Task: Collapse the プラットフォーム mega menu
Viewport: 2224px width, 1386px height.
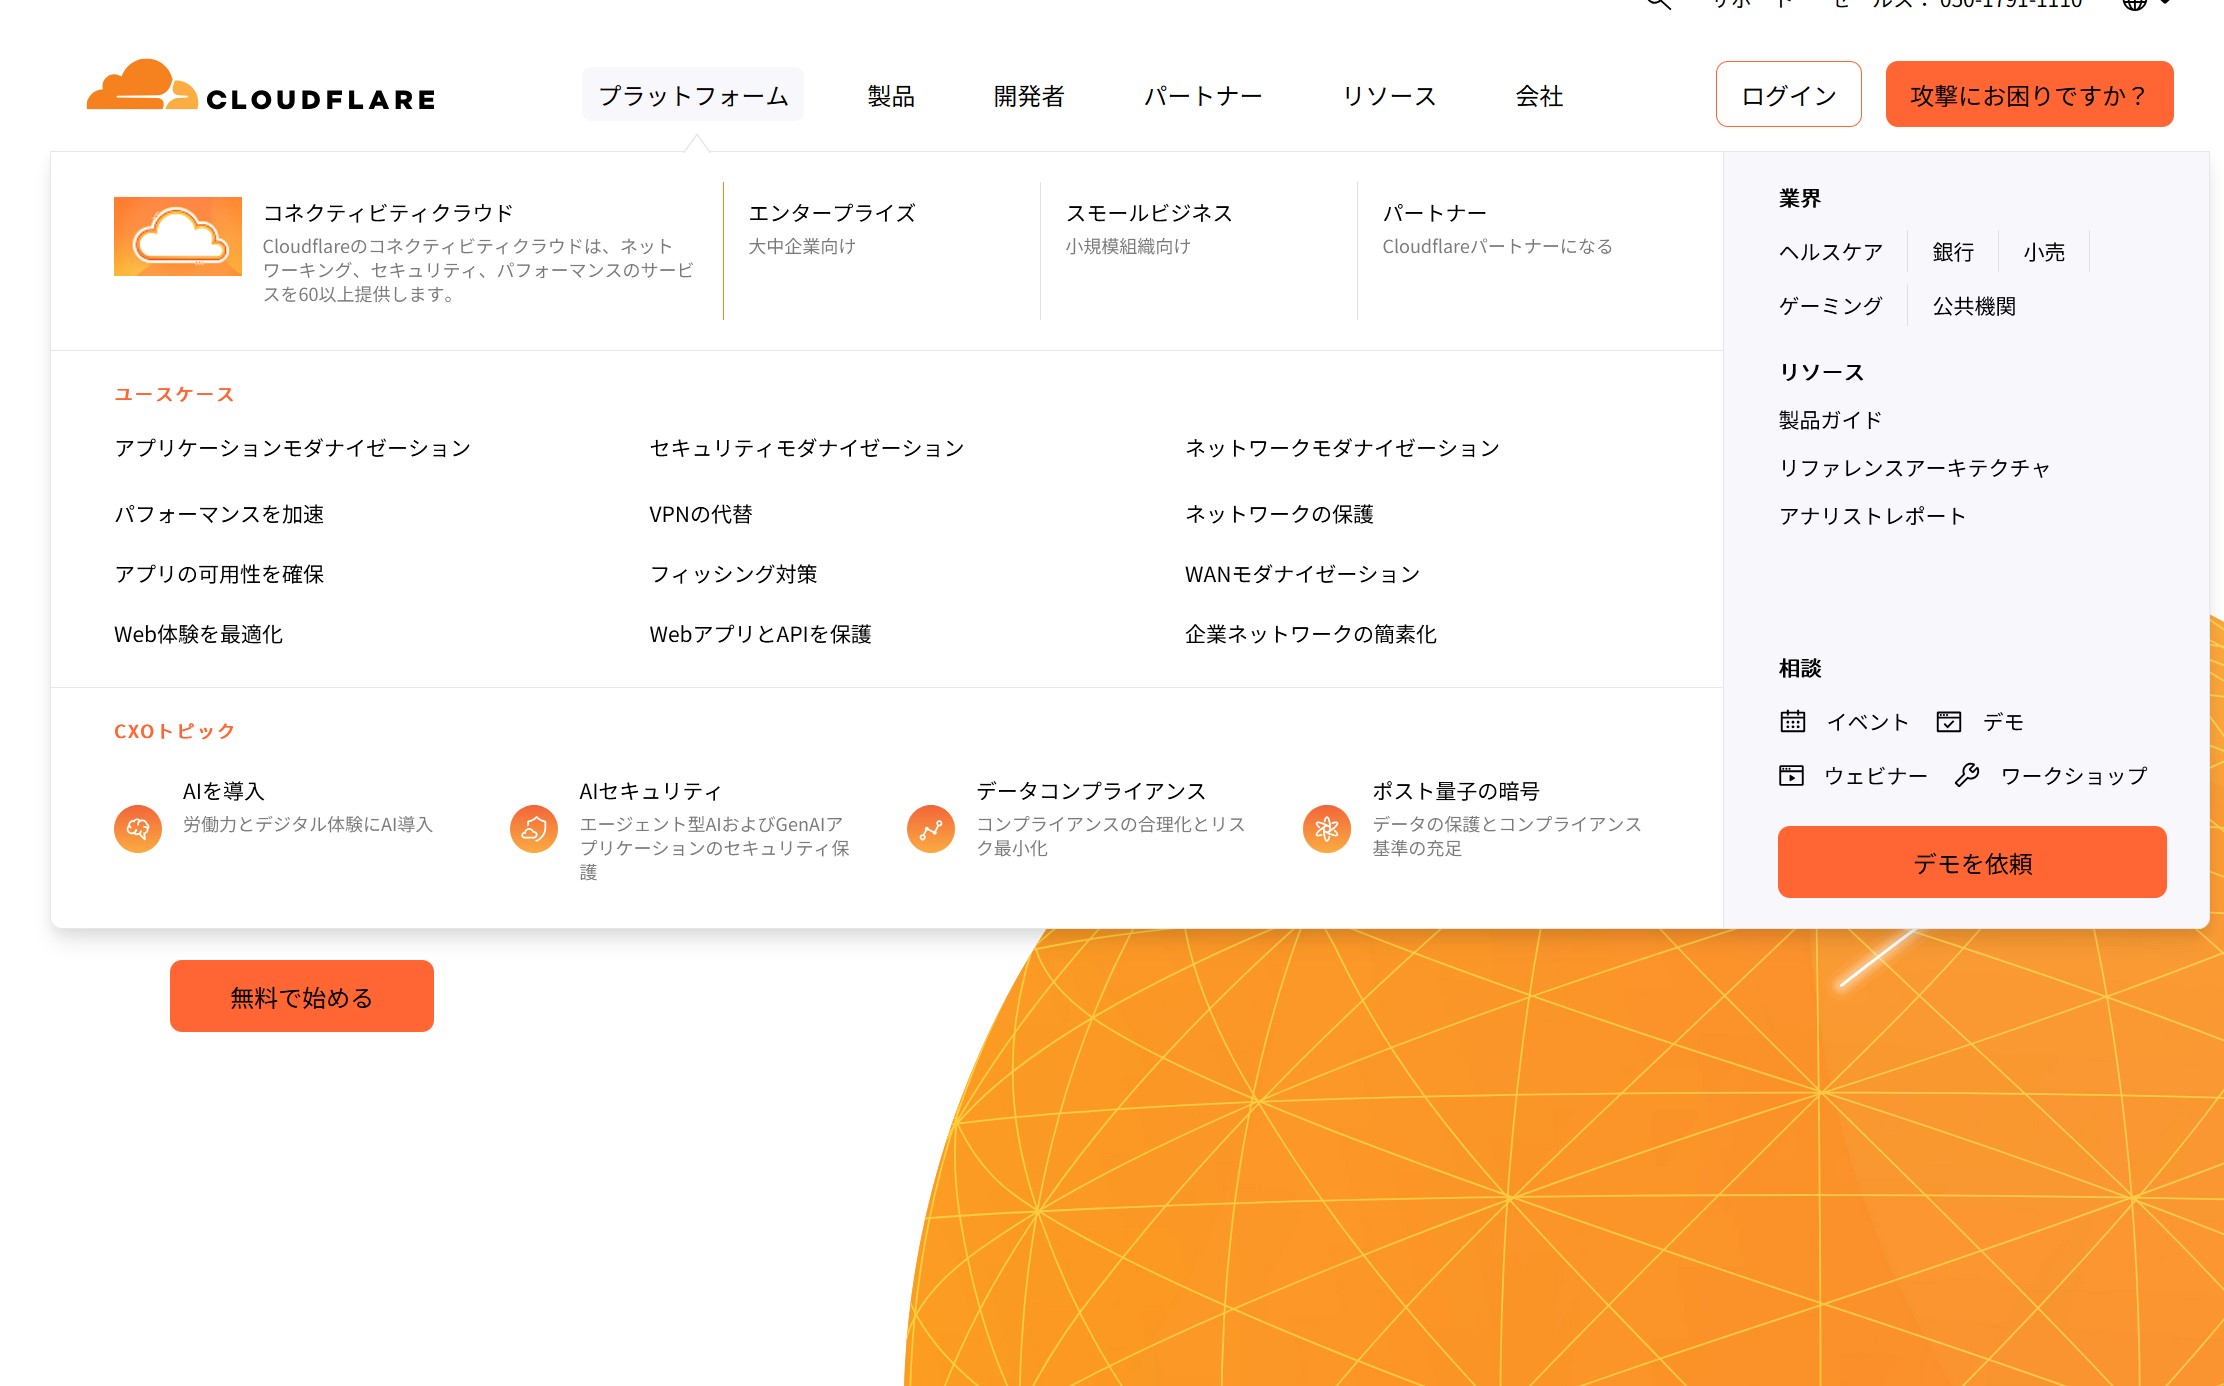Action: pos(693,96)
